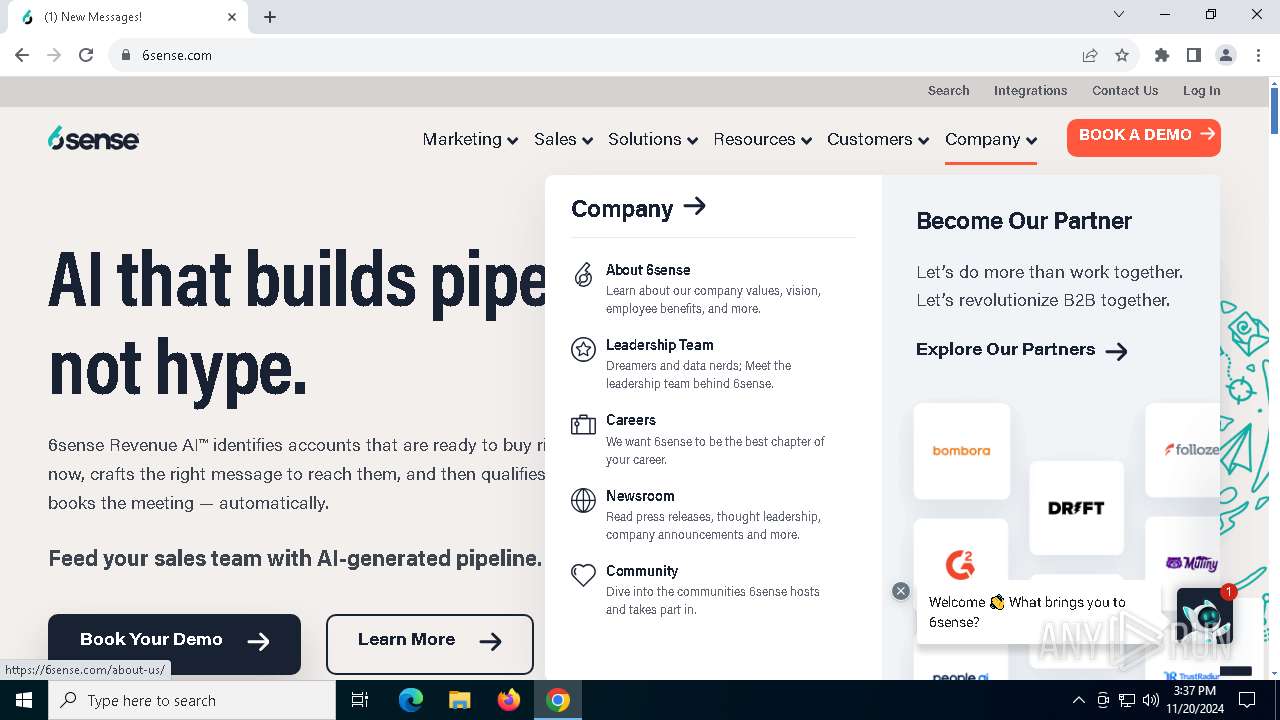This screenshot has height=720, width=1280.
Task: Dismiss the chat welcome message with X
Action: 901,591
